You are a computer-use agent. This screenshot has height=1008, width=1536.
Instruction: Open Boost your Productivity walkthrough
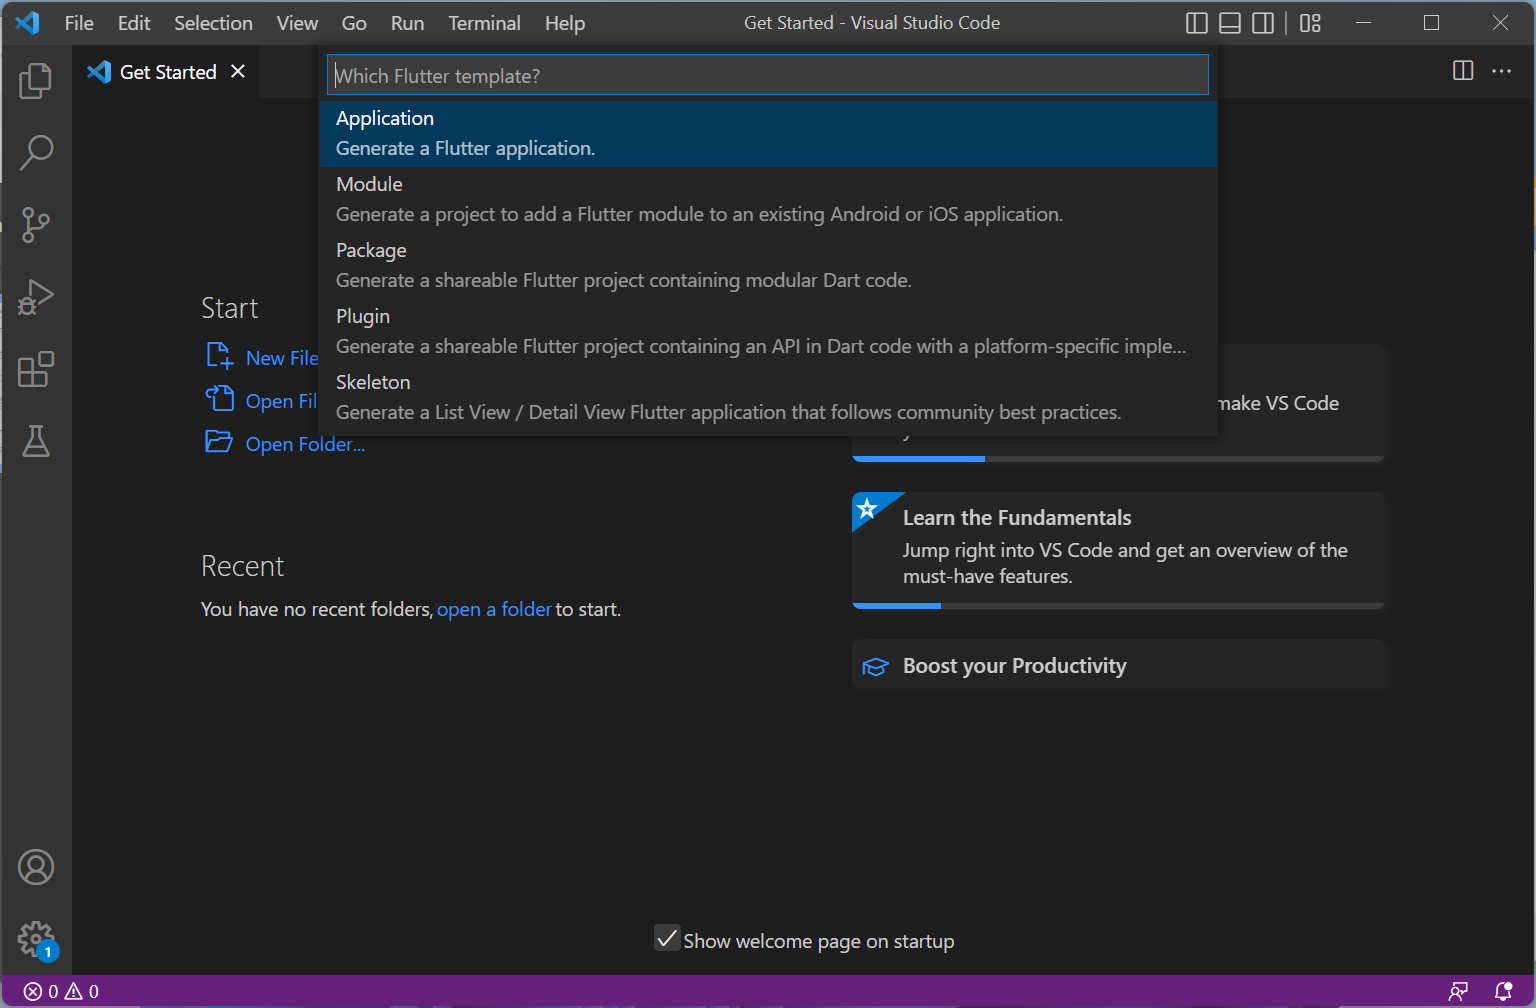coord(1119,666)
